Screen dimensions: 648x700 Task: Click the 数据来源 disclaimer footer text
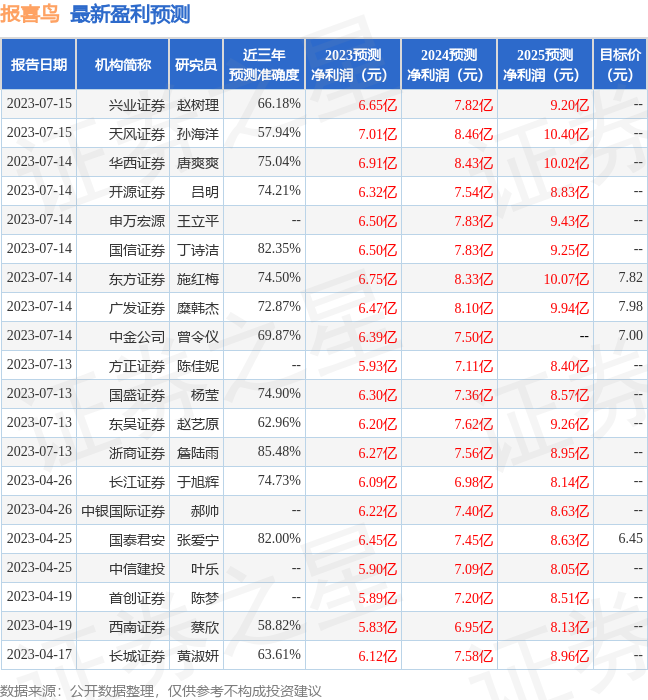click(161, 691)
